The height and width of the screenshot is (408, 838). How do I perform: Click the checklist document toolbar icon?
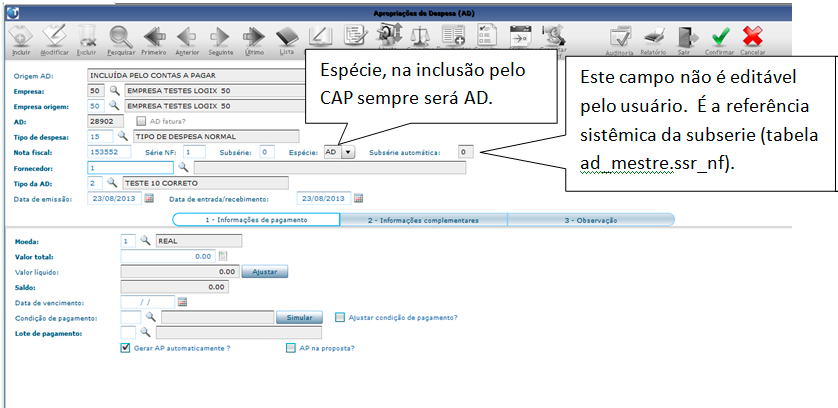point(486,36)
